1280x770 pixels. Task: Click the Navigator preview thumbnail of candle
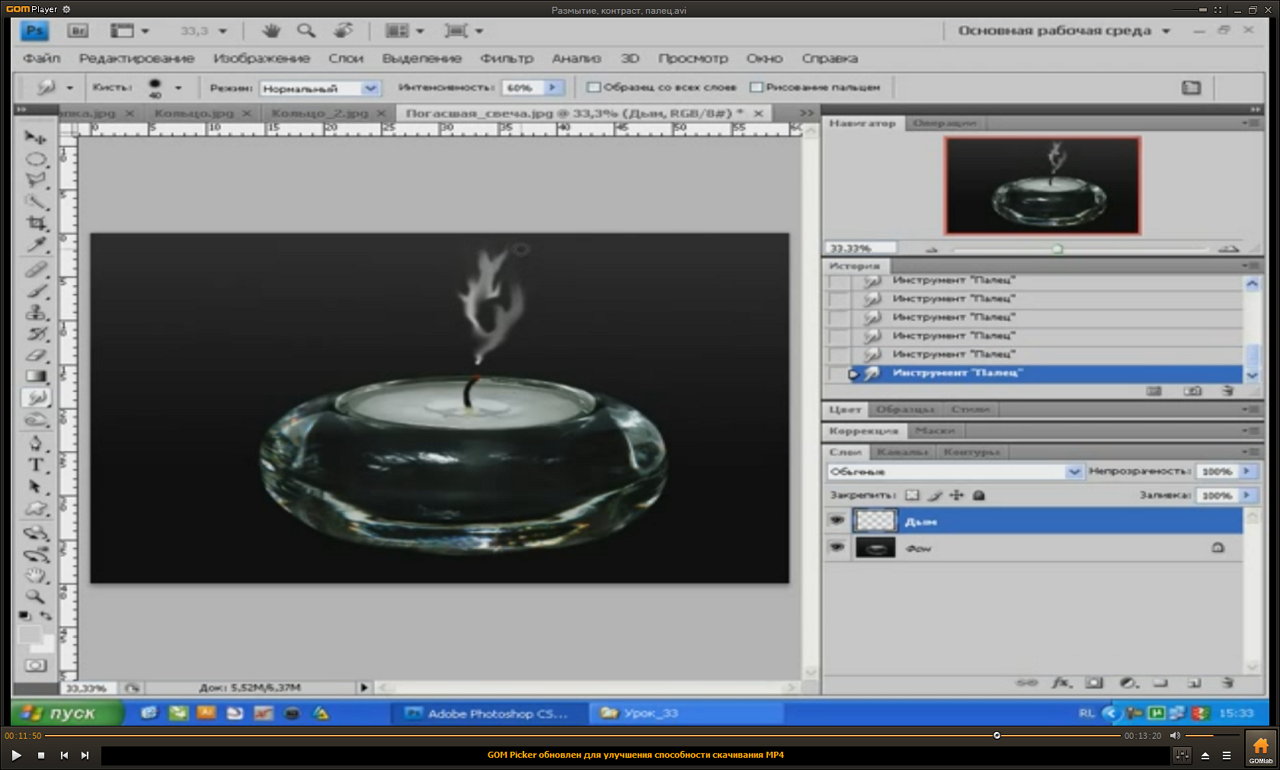(1042, 186)
